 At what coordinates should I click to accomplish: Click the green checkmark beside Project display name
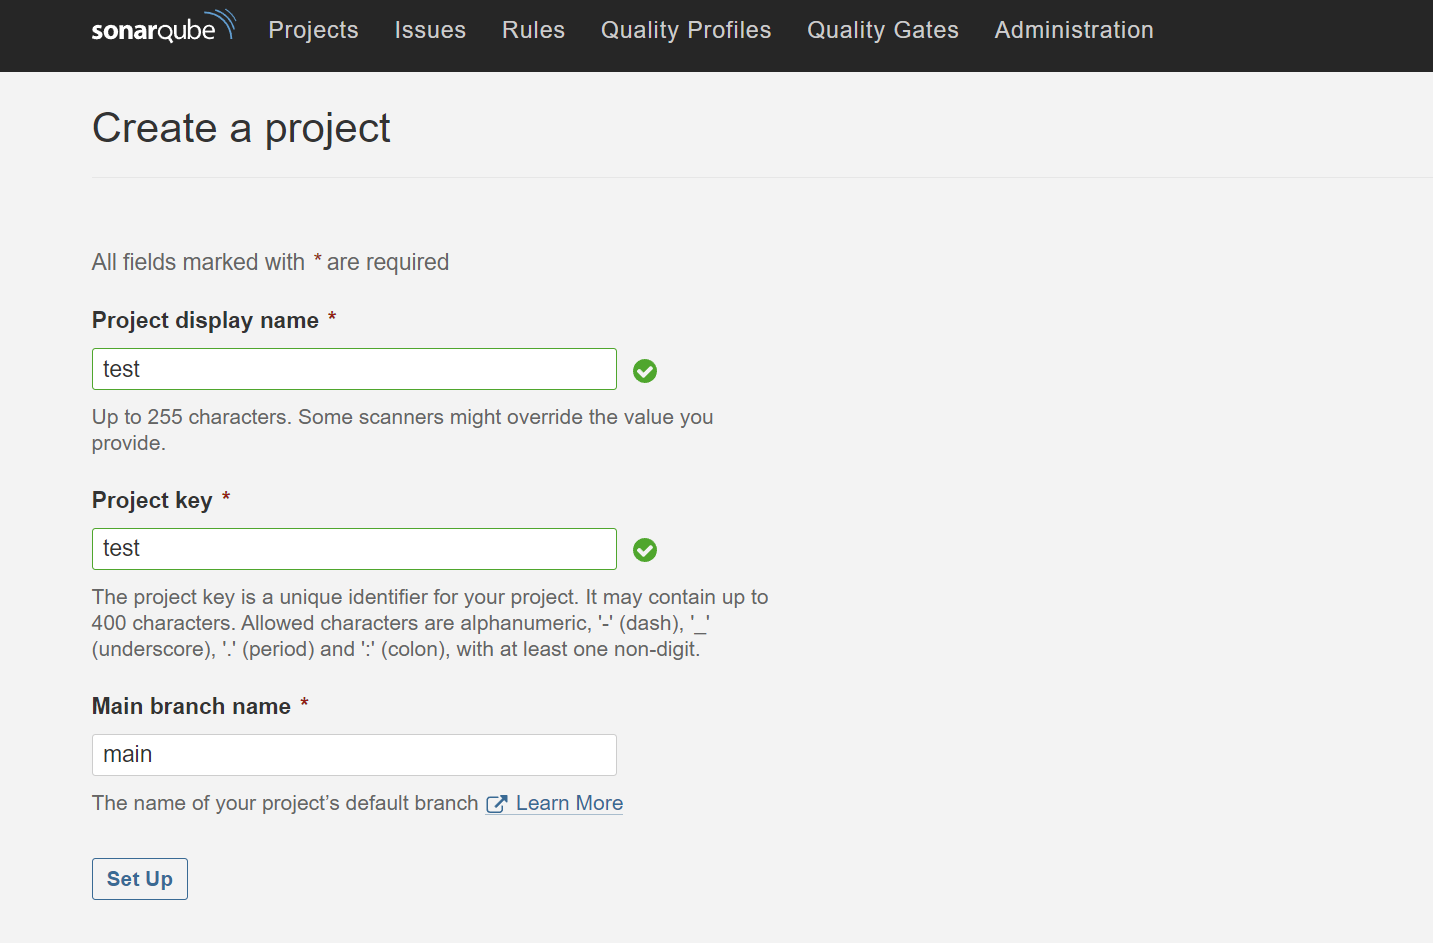click(x=645, y=371)
